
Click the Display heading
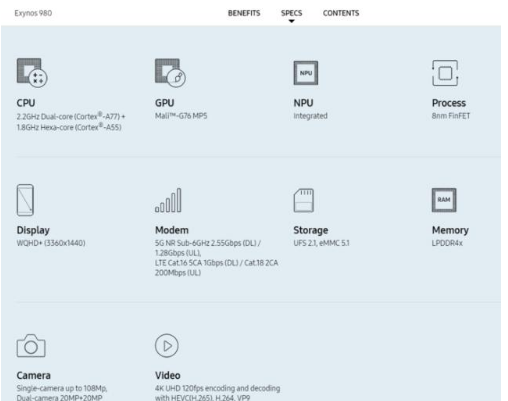[x=33, y=230]
